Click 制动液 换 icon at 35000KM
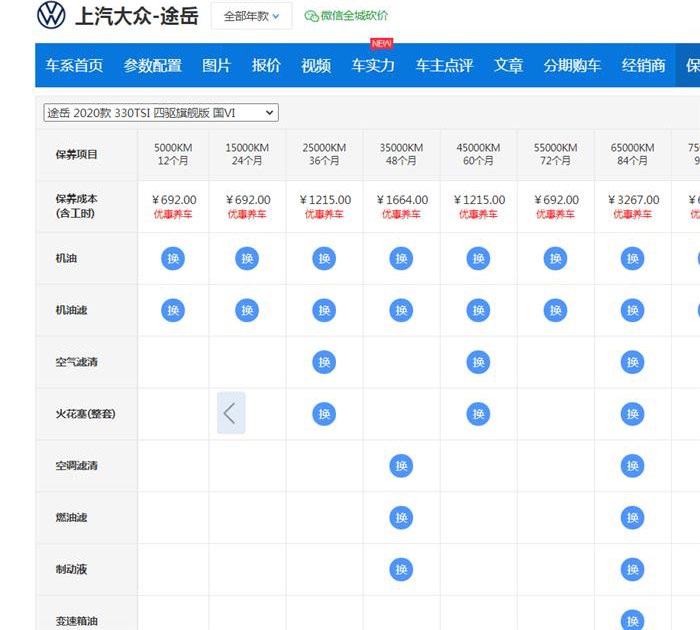Viewport: 700px width, 630px height. pyautogui.click(x=401, y=569)
